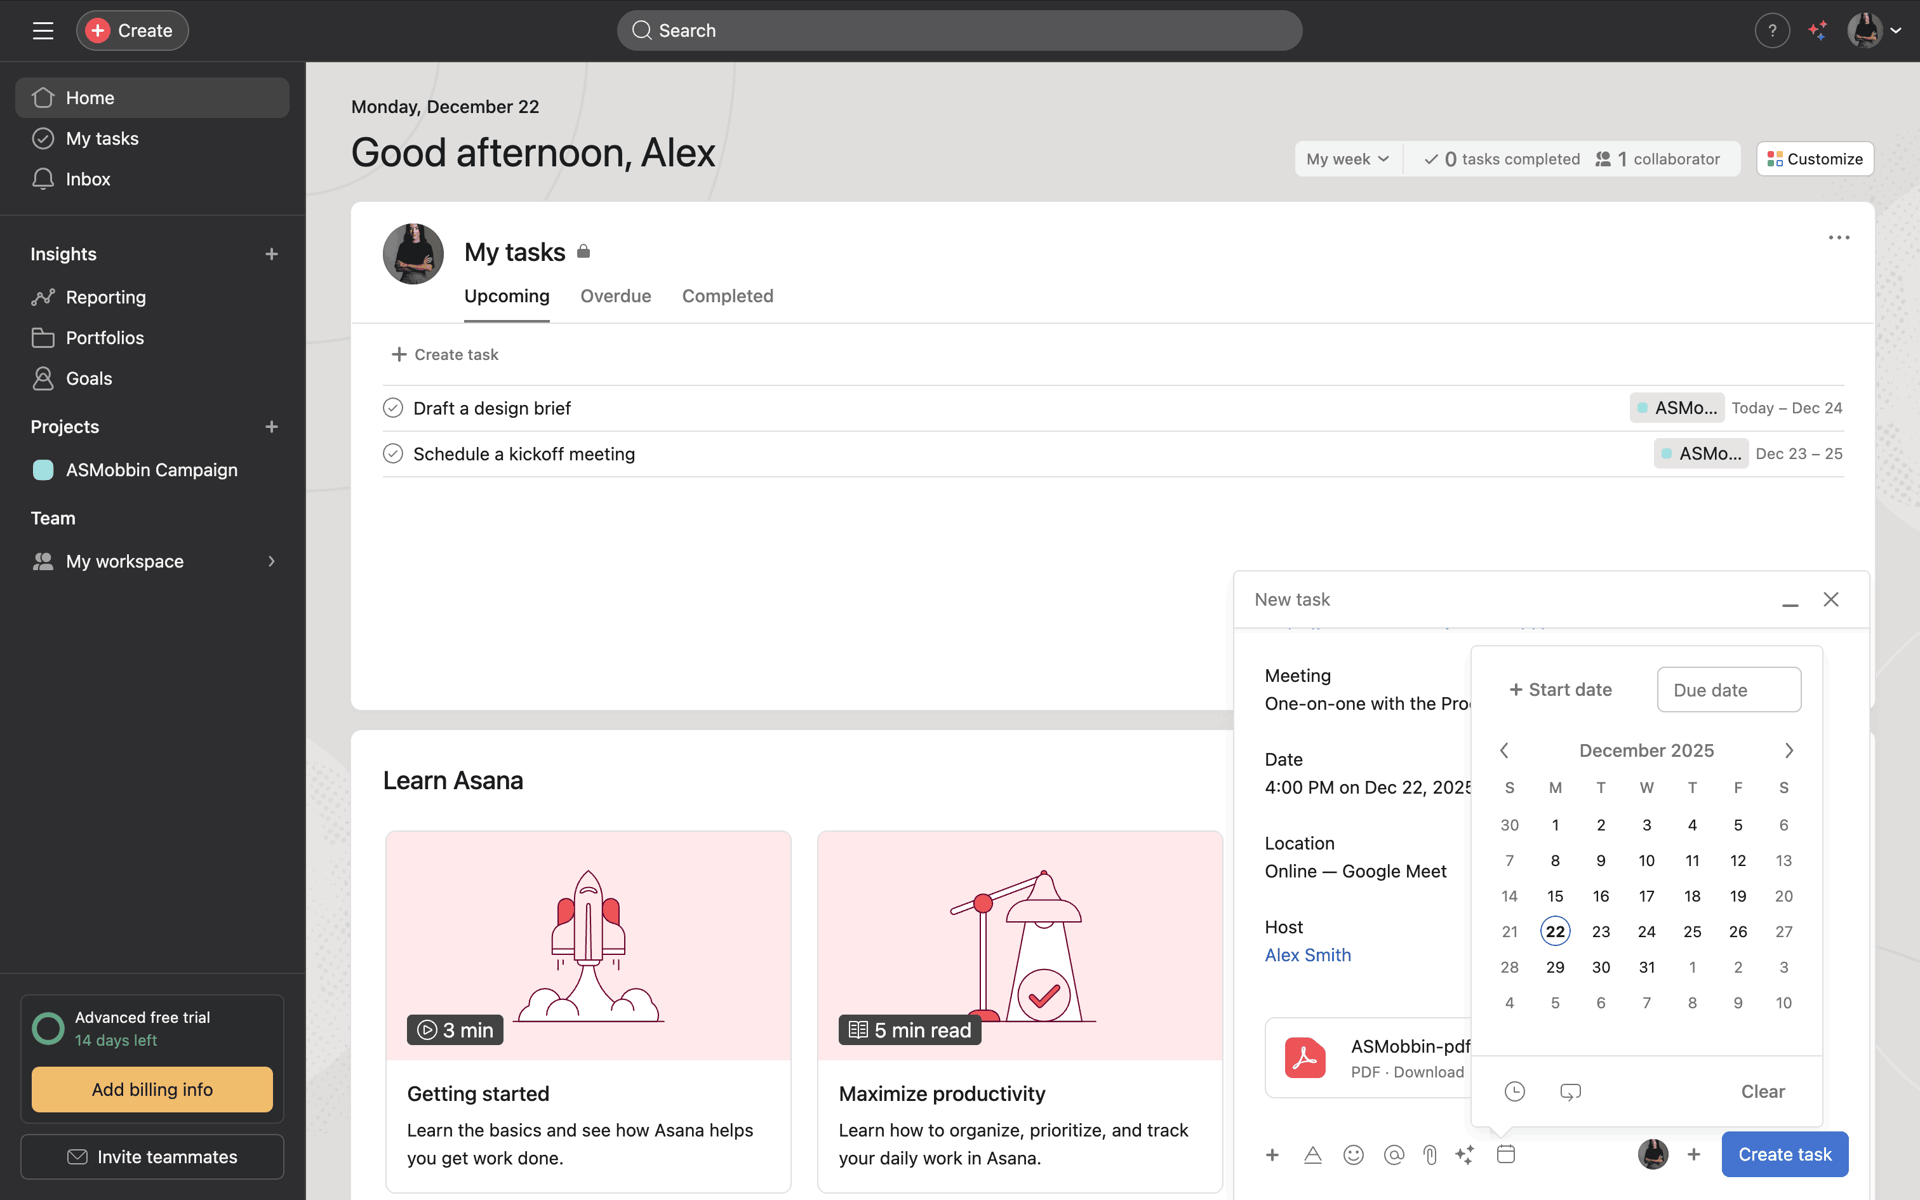Open the Getting started video card
The height and width of the screenshot is (1200, 1920).
[588, 1011]
